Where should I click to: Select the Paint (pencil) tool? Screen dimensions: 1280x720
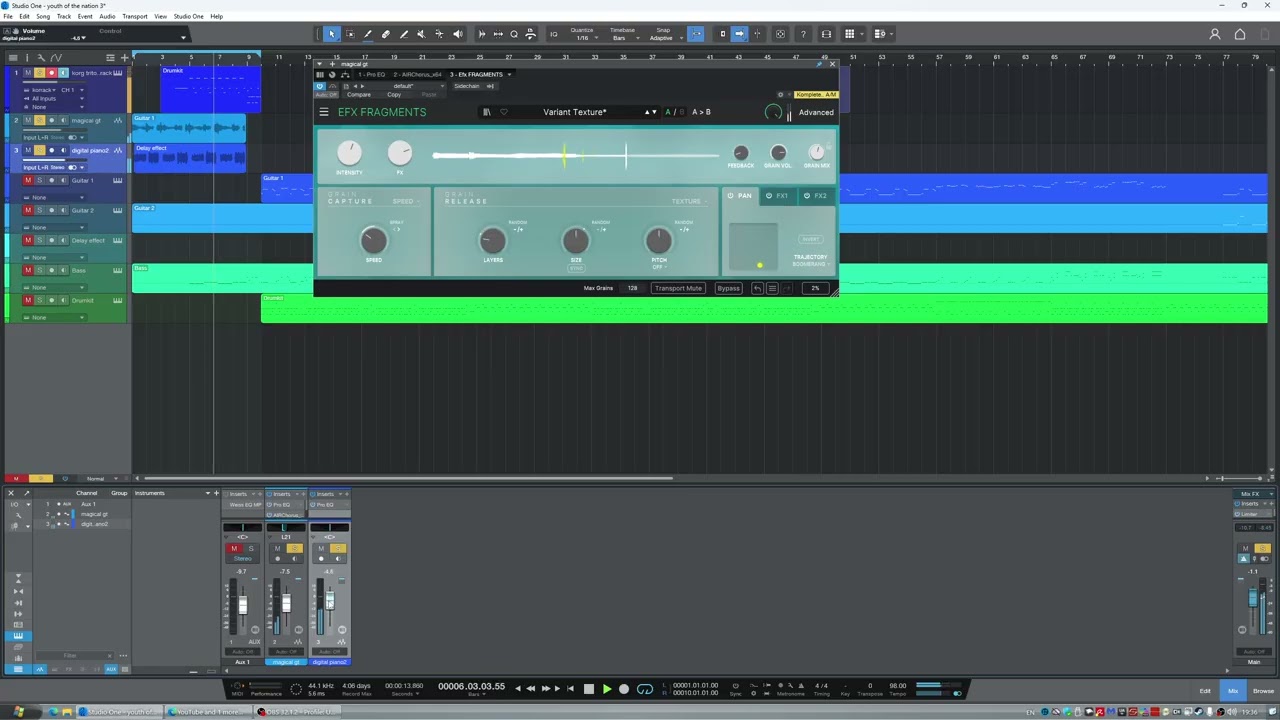[368, 34]
